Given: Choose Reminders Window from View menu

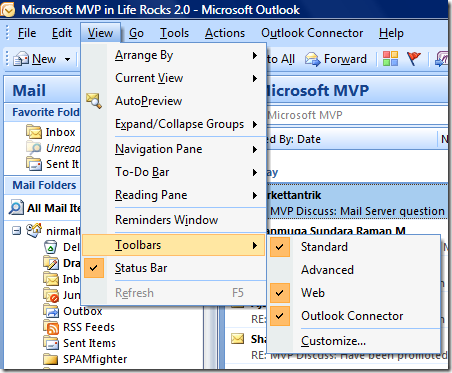Looking at the screenshot, I should pos(173,220).
